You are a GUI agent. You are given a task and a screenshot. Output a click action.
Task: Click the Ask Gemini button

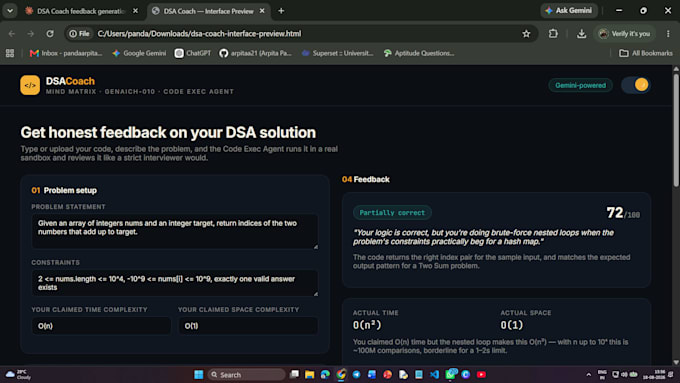pos(569,10)
